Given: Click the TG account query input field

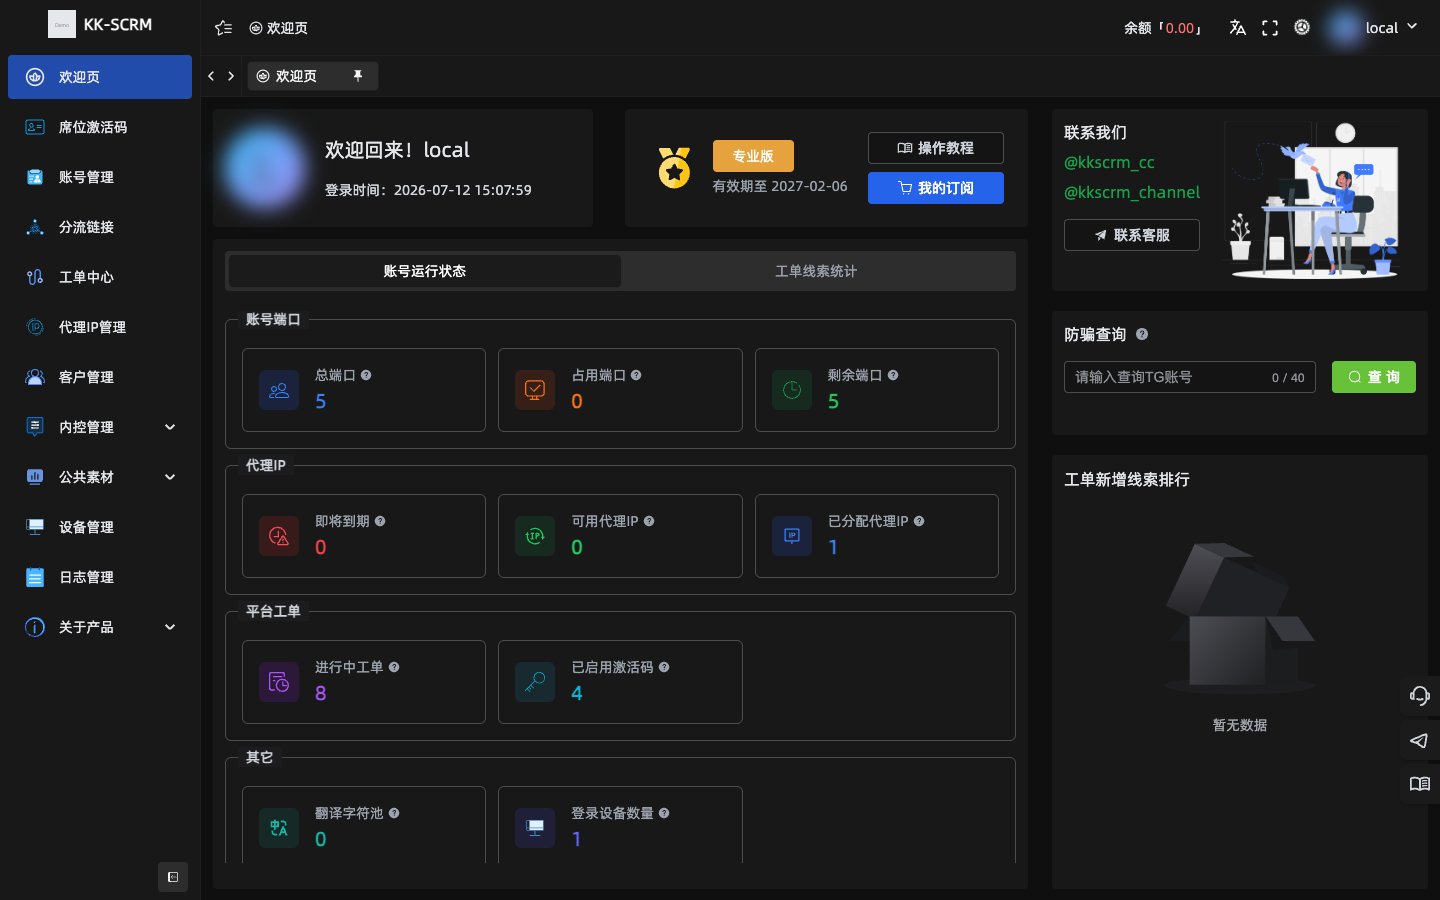Looking at the screenshot, I should coord(1190,377).
